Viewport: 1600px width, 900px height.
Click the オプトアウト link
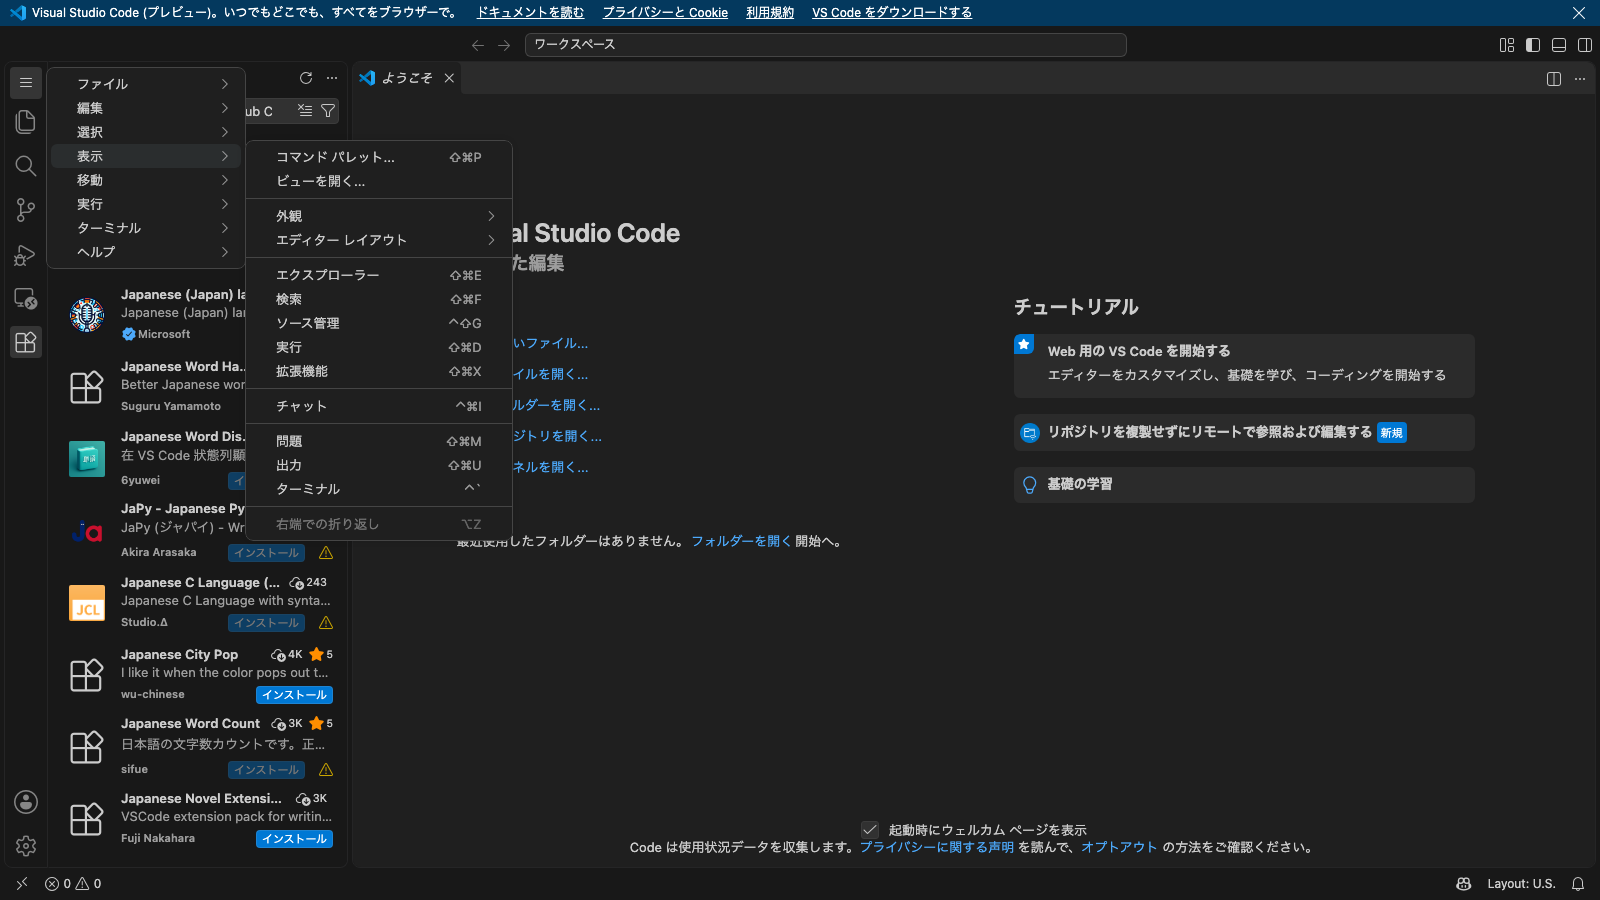pos(1119,847)
